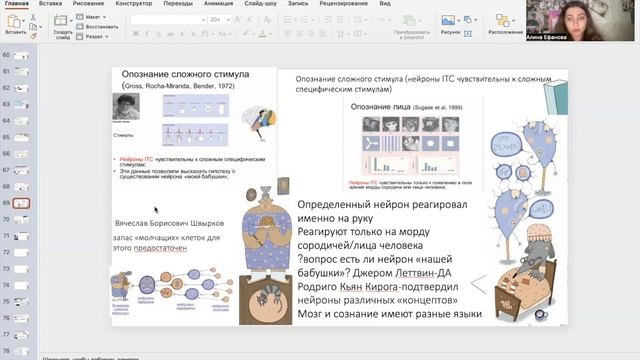Select the Format Painter brush icon
Viewport: 640px width, 360px height.
(33, 36)
